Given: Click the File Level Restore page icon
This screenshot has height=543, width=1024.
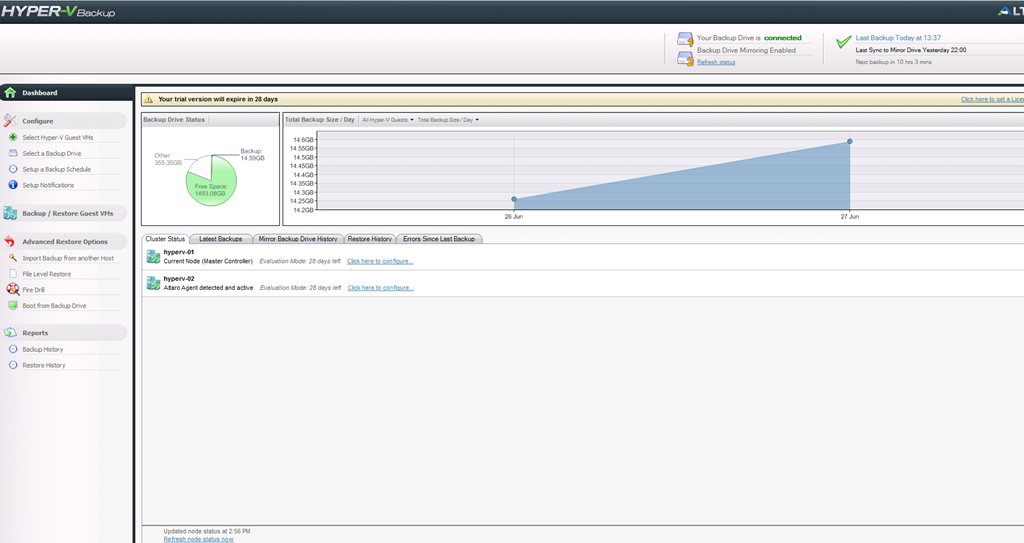Looking at the screenshot, I should 13,274.
